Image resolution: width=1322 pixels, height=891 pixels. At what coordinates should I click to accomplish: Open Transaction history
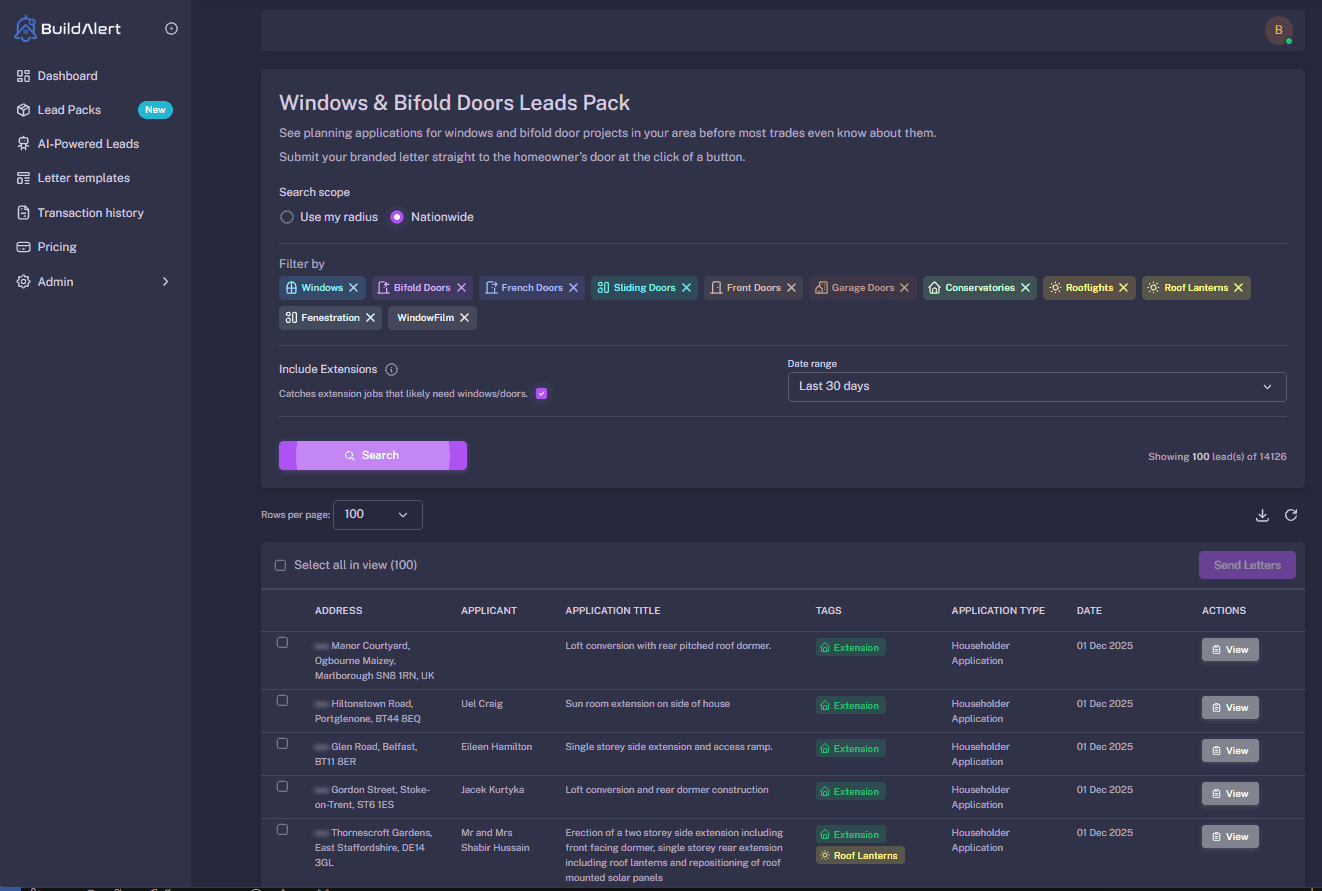pos(90,212)
